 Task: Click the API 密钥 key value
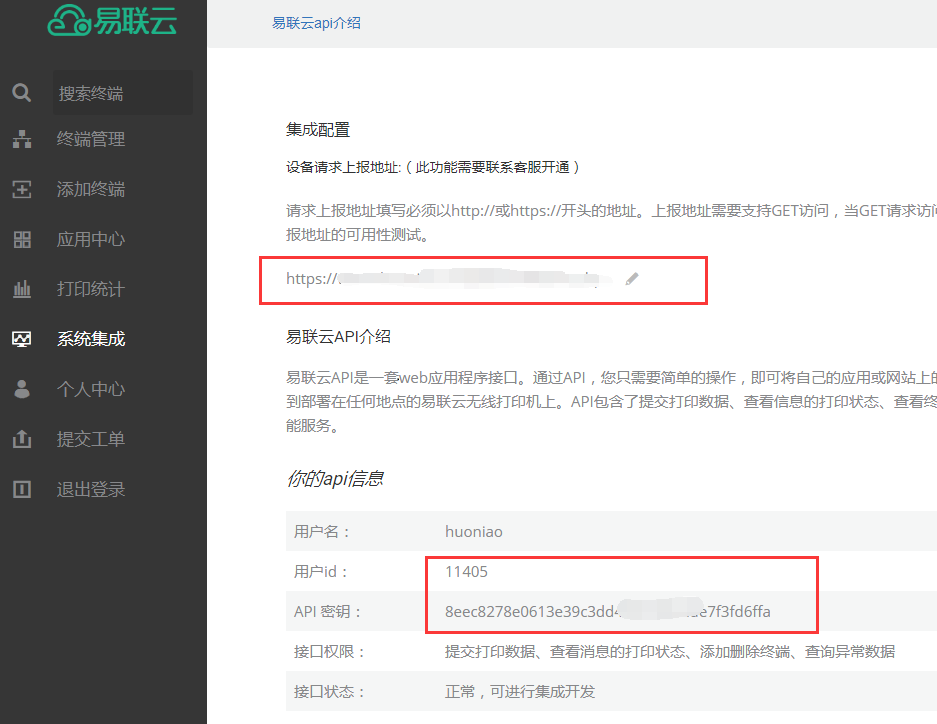pyautogui.click(x=608, y=611)
